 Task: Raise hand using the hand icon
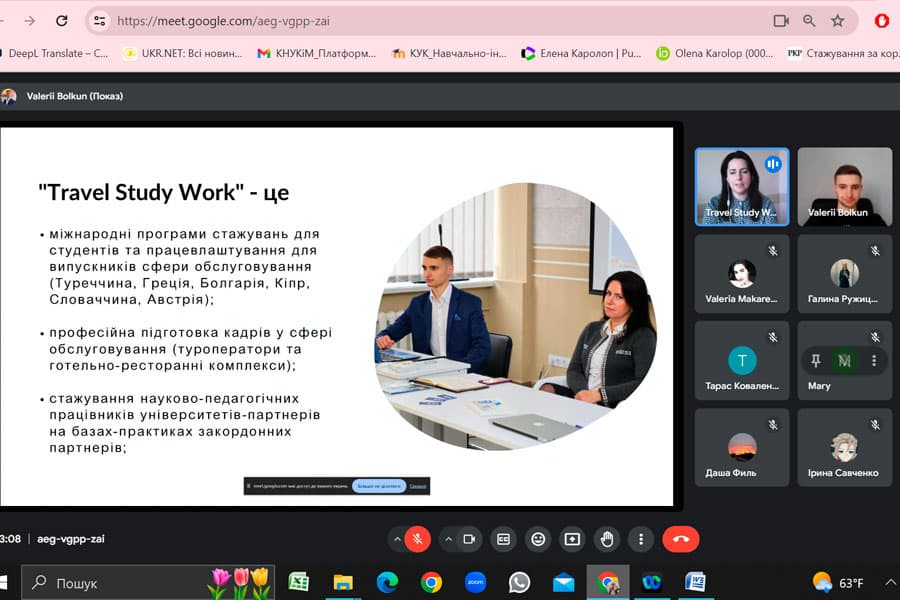tap(607, 539)
